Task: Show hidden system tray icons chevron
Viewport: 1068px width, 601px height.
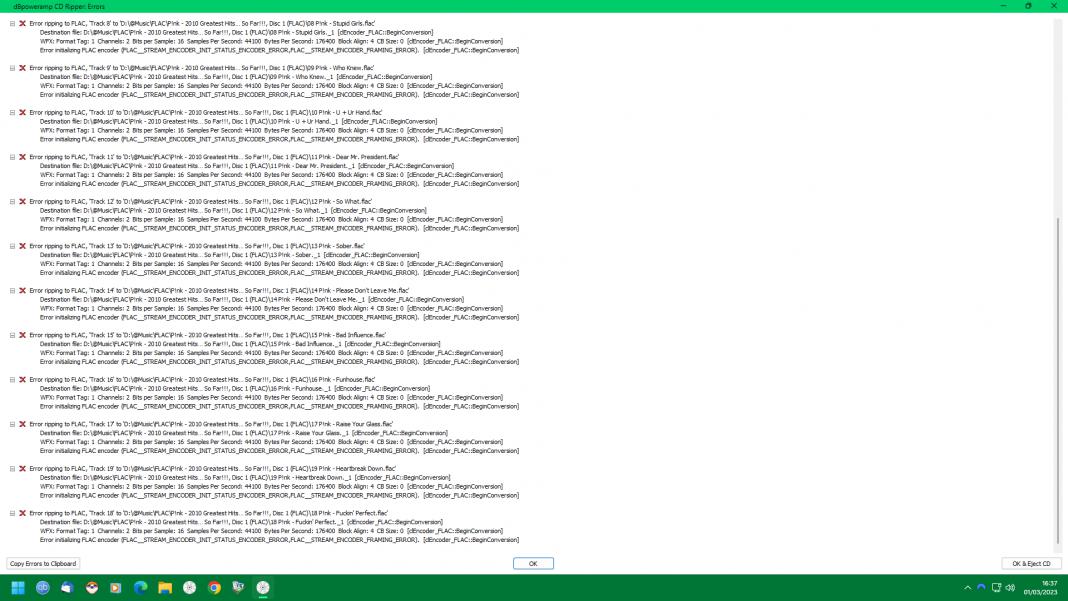Action: click(967, 588)
